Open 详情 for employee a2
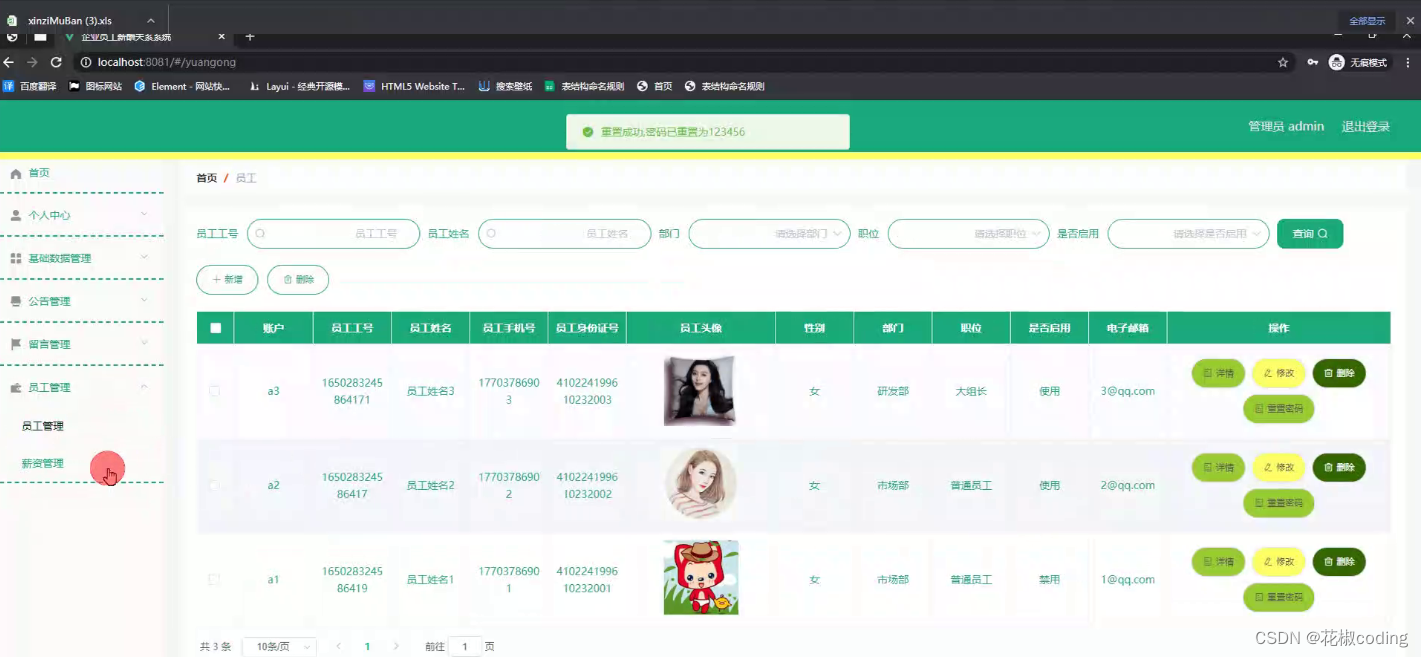Screen dimensions: 1423x657 pos(1218,467)
